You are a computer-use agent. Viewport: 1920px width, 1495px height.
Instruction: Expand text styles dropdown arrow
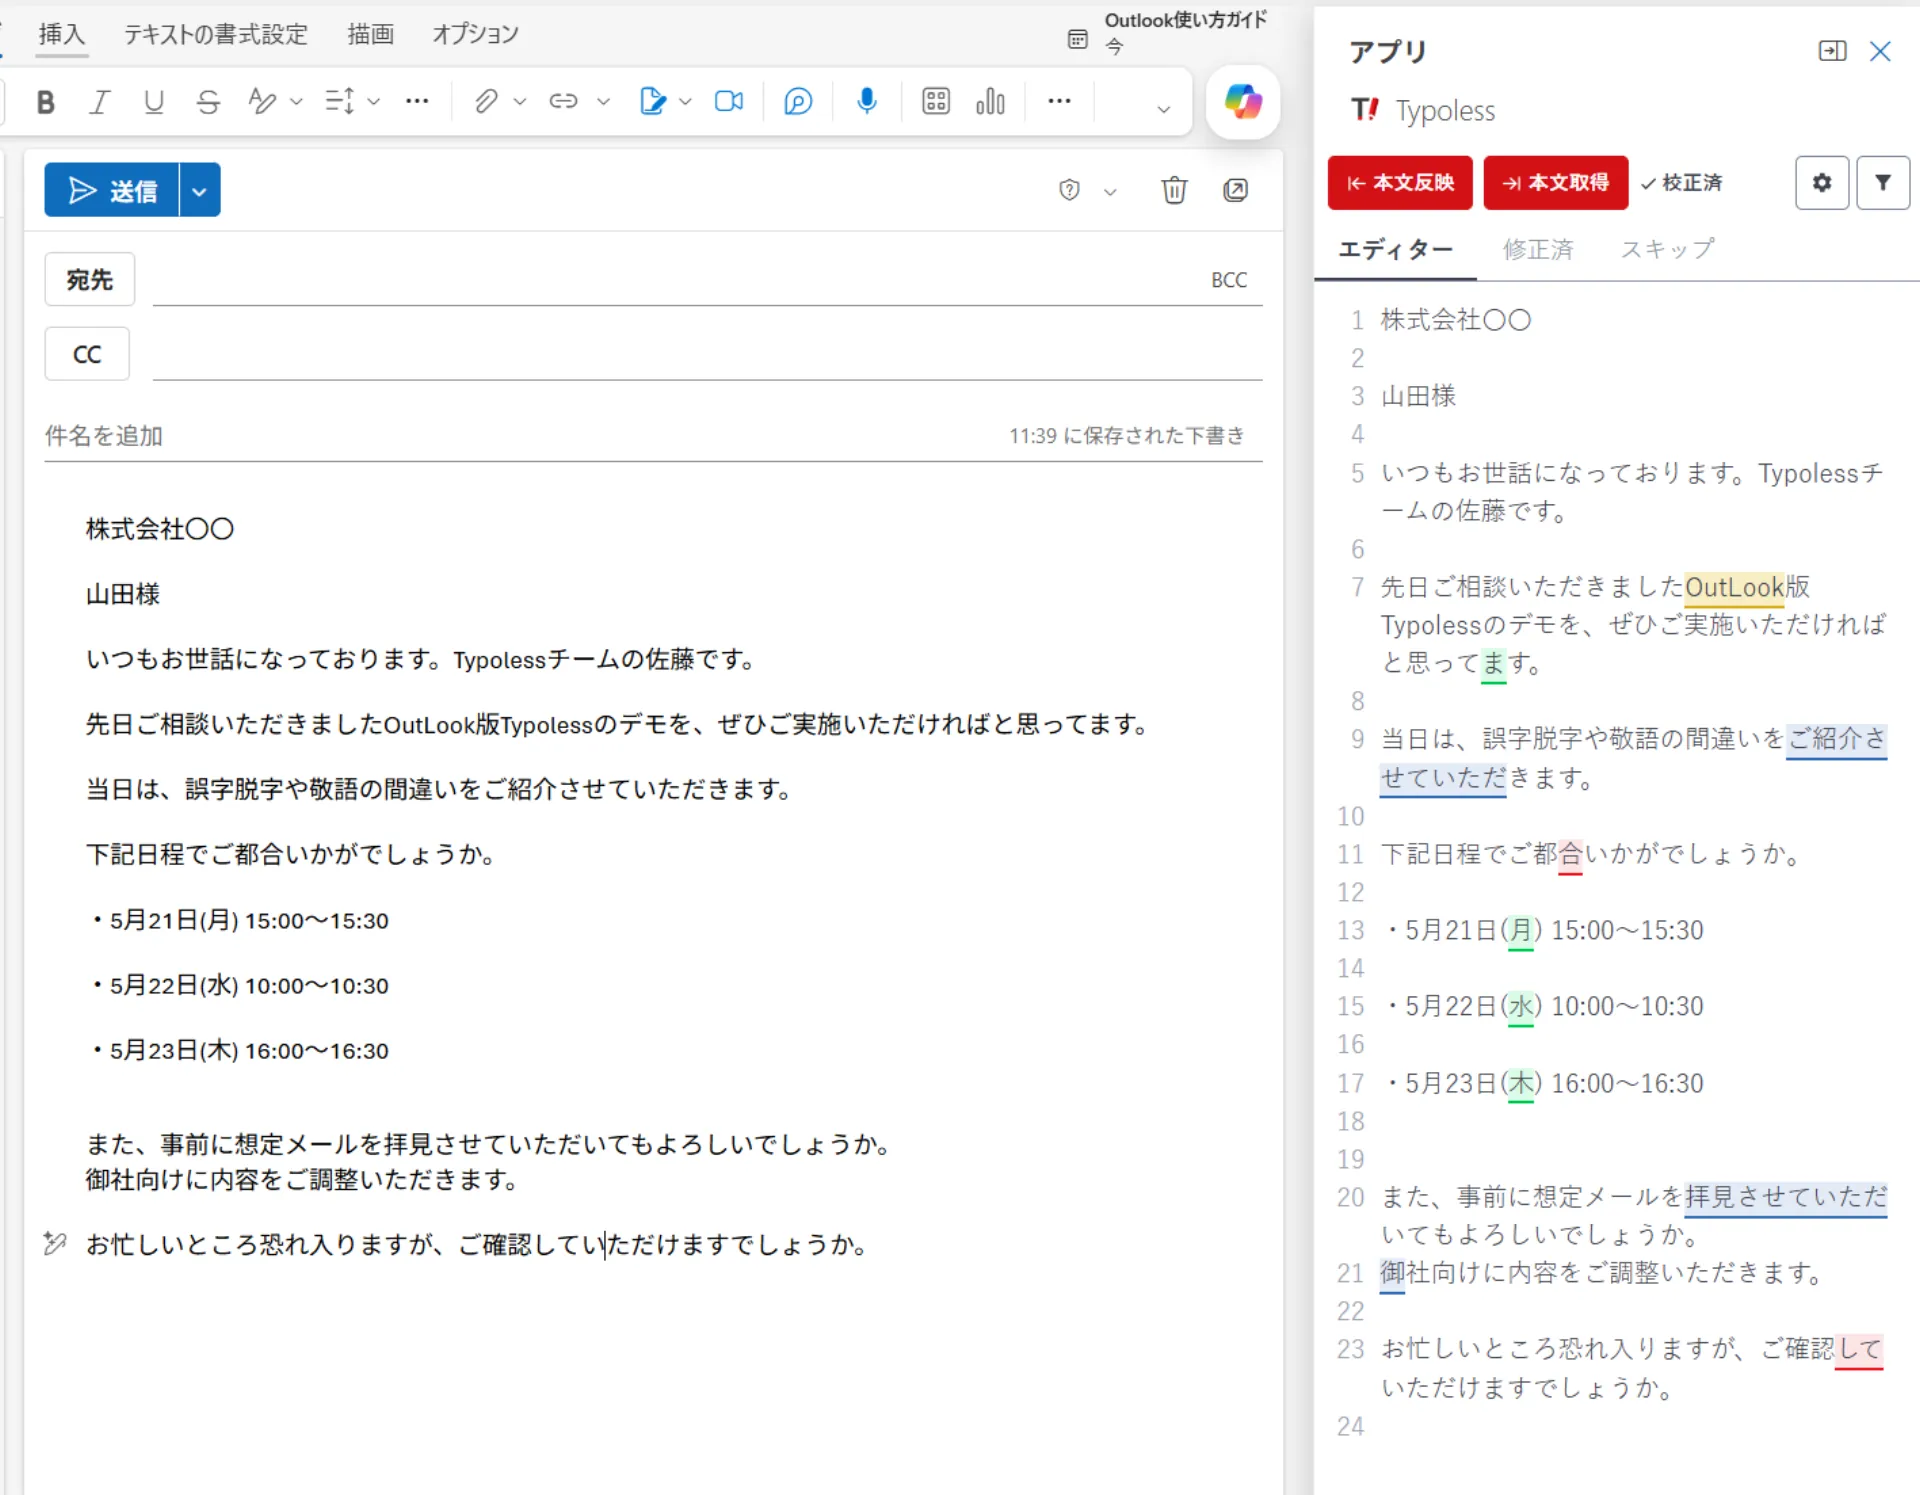click(x=296, y=102)
